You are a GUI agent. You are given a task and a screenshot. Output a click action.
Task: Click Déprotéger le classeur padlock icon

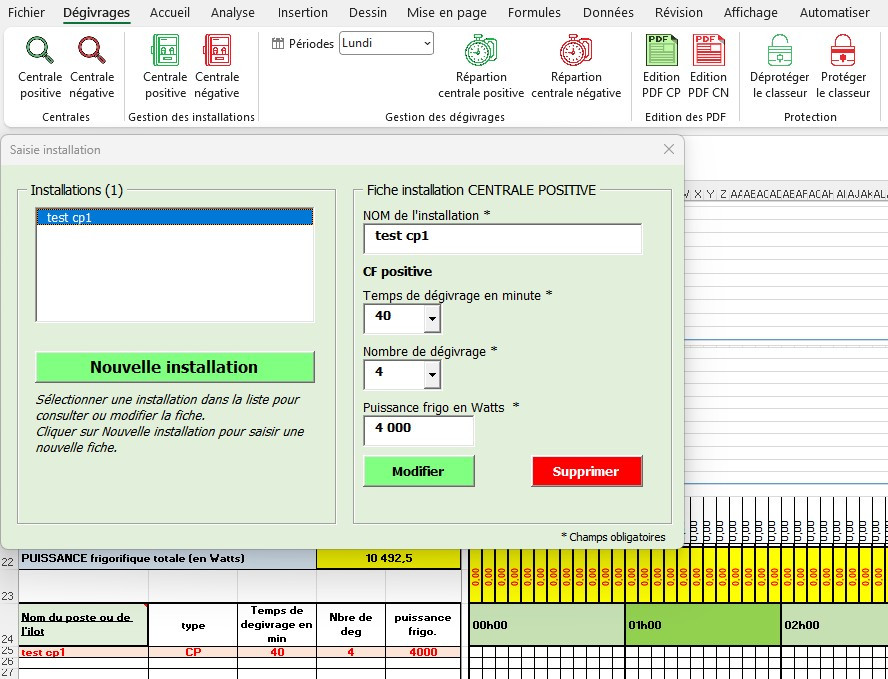coord(779,51)
